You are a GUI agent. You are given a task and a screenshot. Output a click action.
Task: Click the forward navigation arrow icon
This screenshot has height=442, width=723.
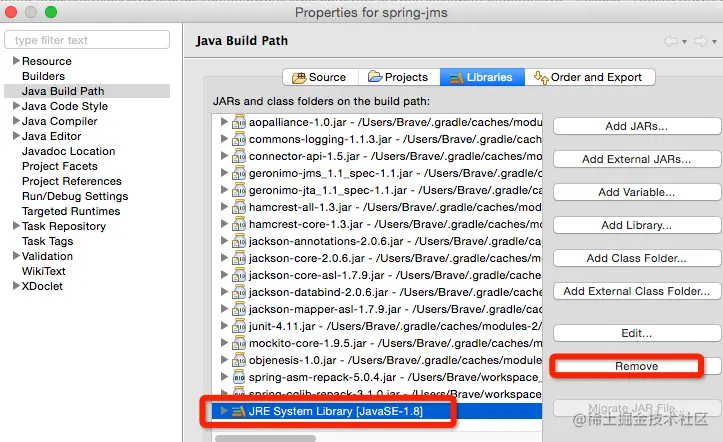click(x=700, y=41)
